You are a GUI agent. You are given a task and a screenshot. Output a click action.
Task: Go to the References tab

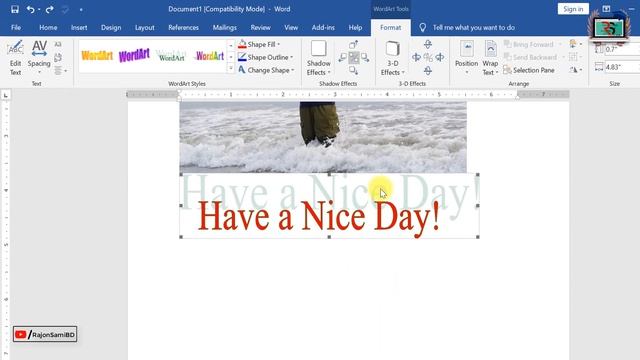point(183,27)
